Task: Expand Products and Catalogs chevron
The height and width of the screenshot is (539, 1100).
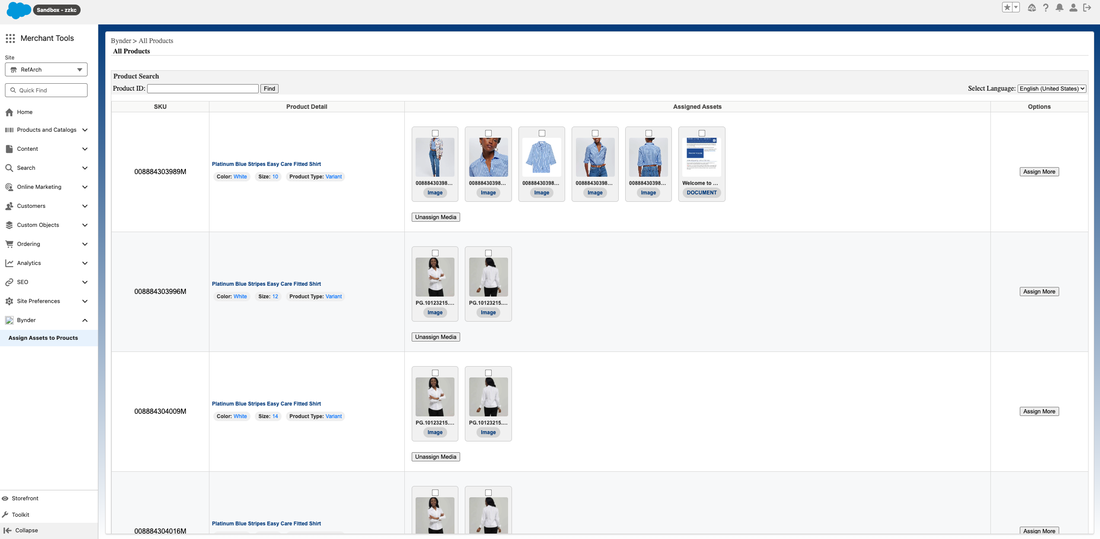Action: coord(85,130)
